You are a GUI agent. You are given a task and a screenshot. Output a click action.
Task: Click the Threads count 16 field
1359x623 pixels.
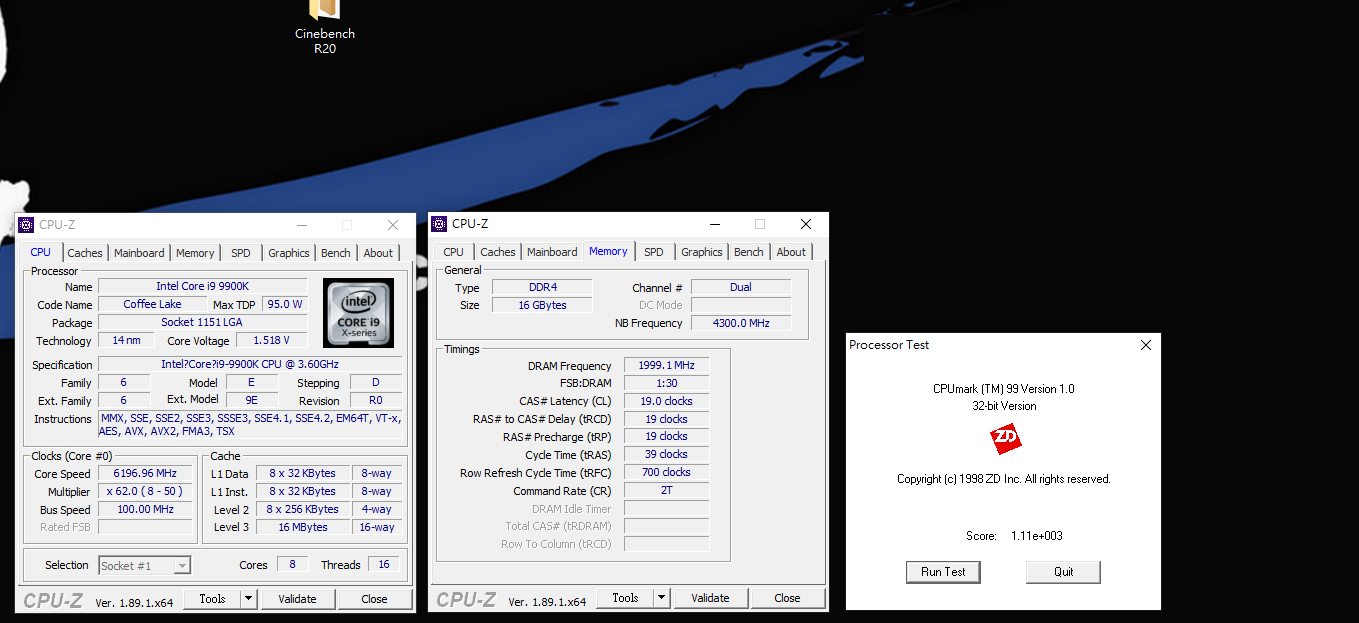384,565
